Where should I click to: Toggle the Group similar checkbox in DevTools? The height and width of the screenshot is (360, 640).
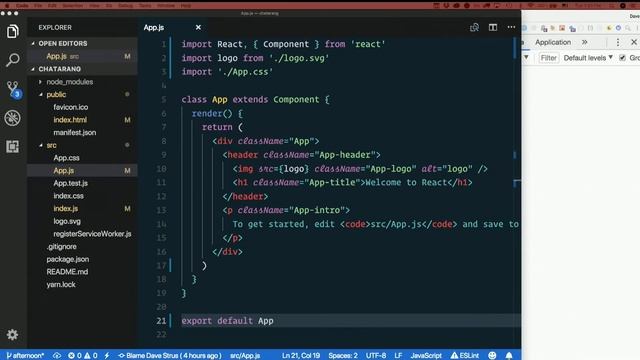click(622, 58)
